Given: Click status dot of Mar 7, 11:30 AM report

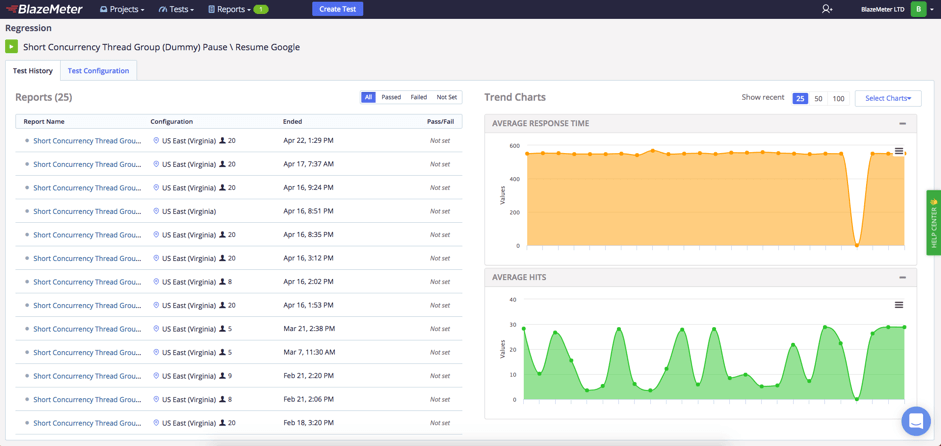Looking at the screenshot, I should [27, 352].
